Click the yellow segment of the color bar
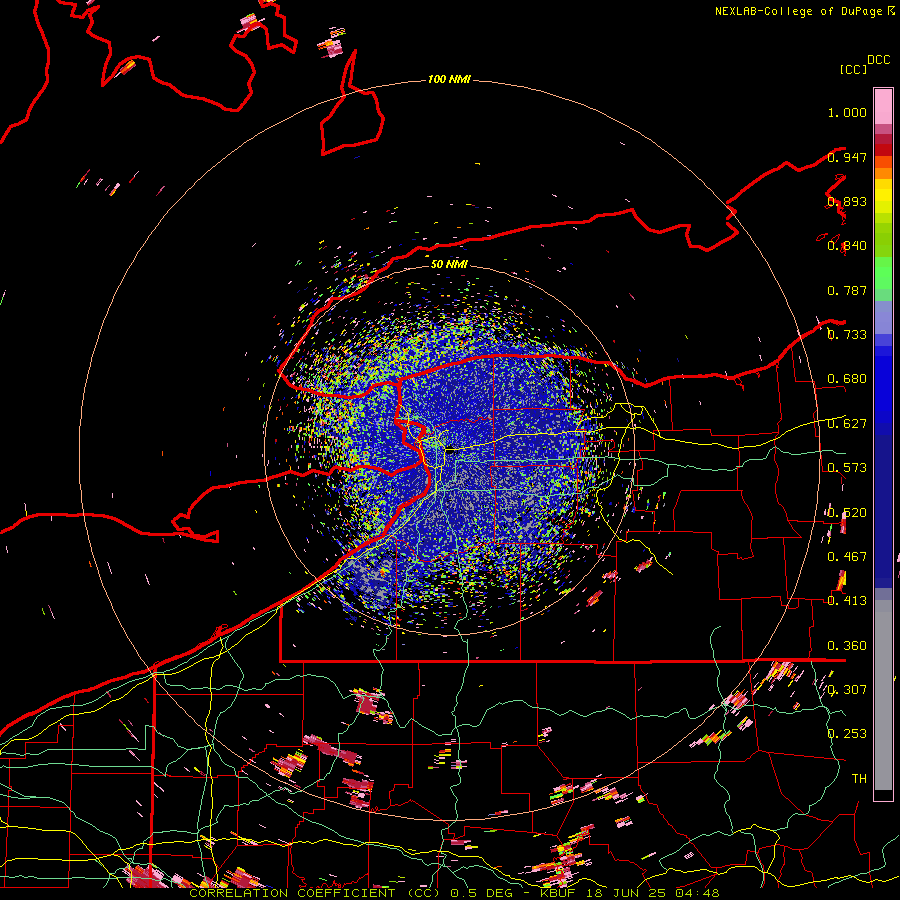The image size is (900, 900). point(883,196)
